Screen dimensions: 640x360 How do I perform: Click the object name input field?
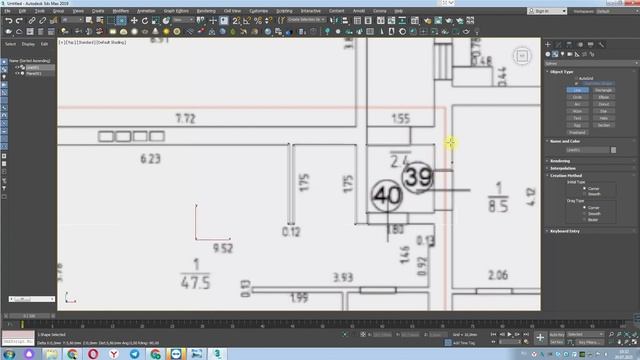[587, 150]
